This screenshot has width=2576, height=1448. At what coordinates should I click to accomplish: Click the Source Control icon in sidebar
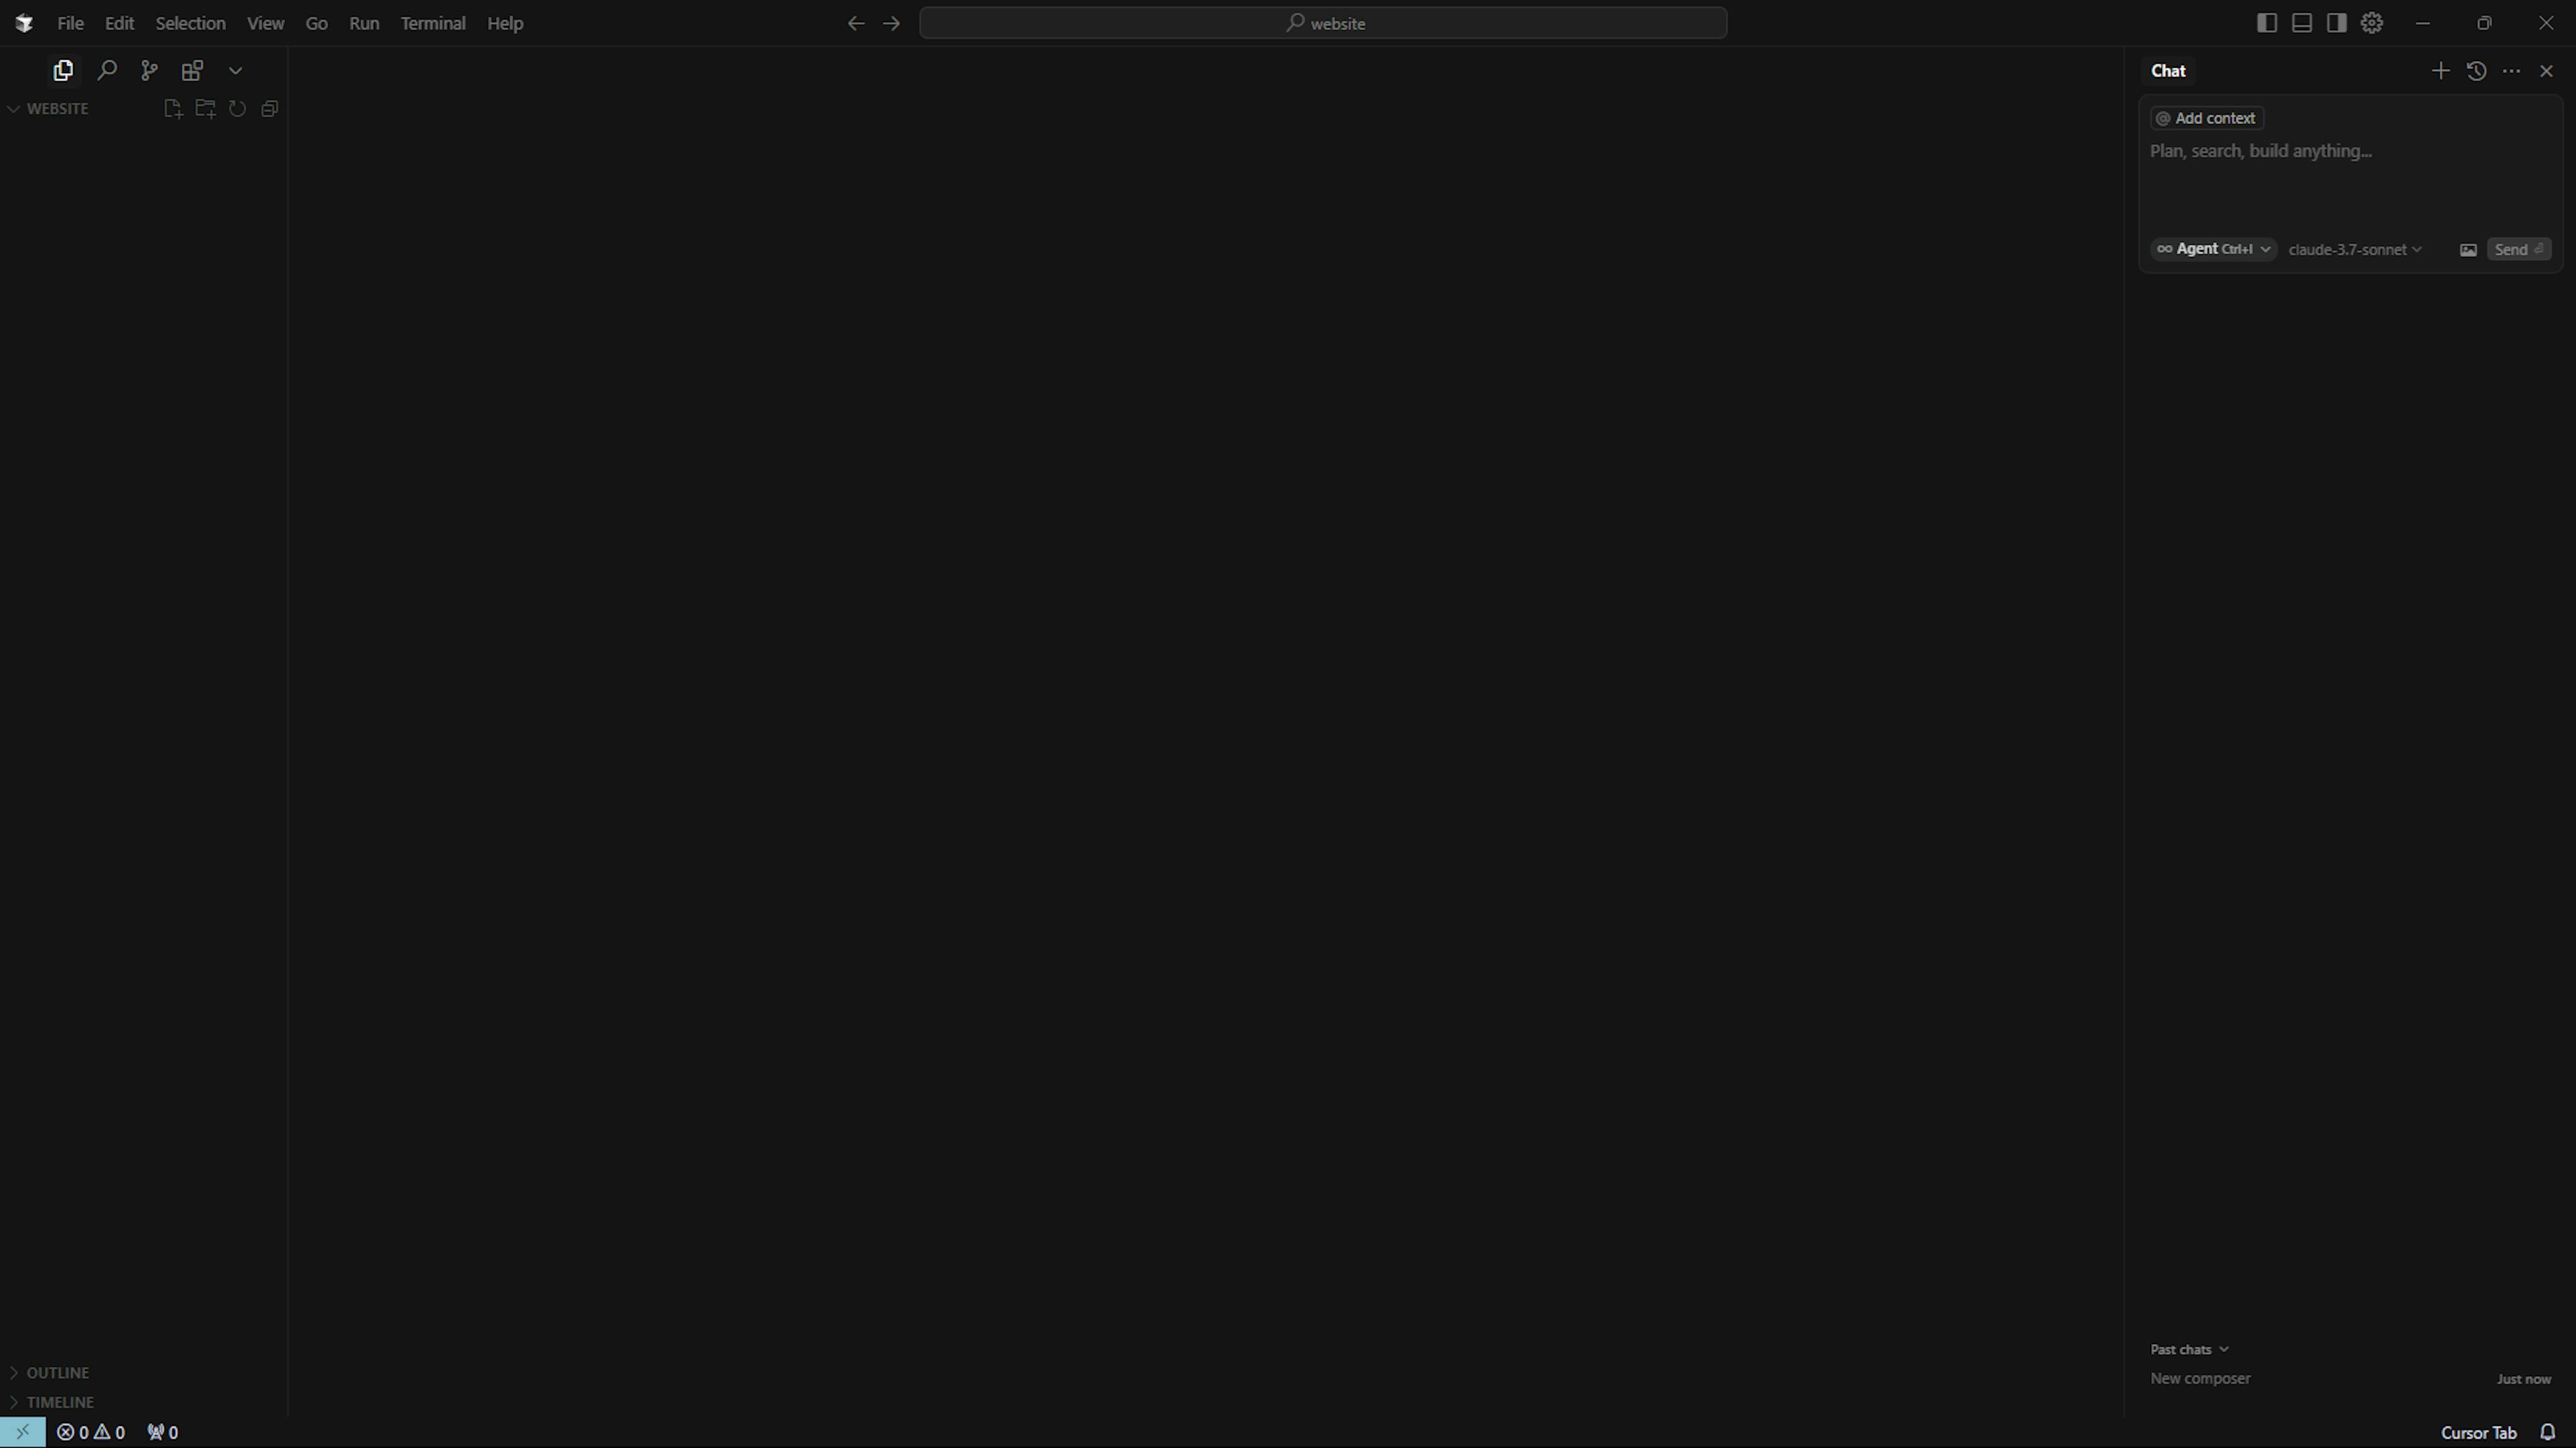tap(149, 70)
